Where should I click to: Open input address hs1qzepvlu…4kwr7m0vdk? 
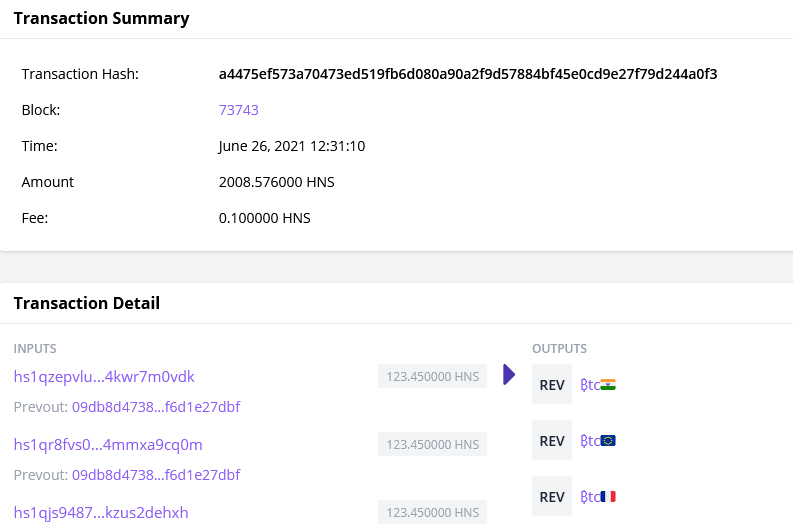[104, 377]
